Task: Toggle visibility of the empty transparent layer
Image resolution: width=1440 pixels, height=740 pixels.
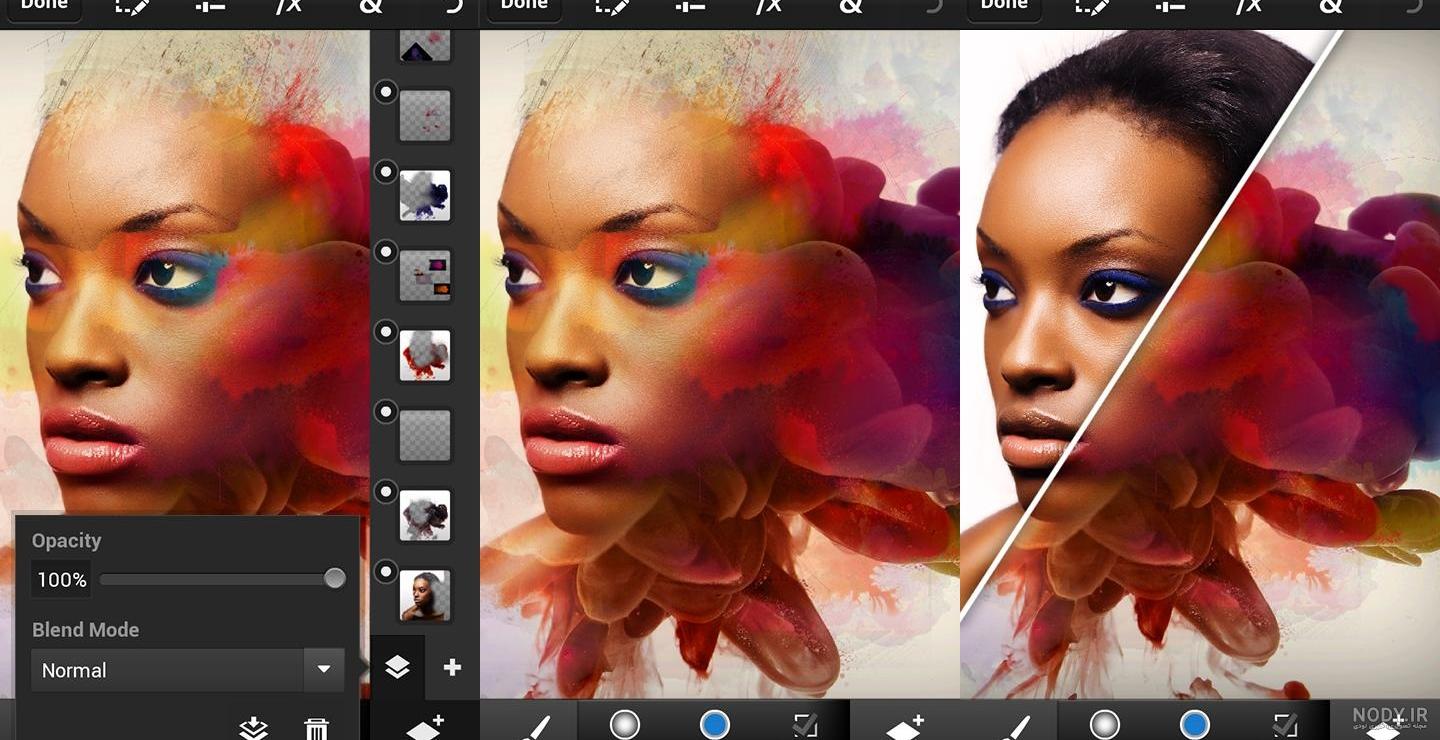Action: (x=385, y=412)
